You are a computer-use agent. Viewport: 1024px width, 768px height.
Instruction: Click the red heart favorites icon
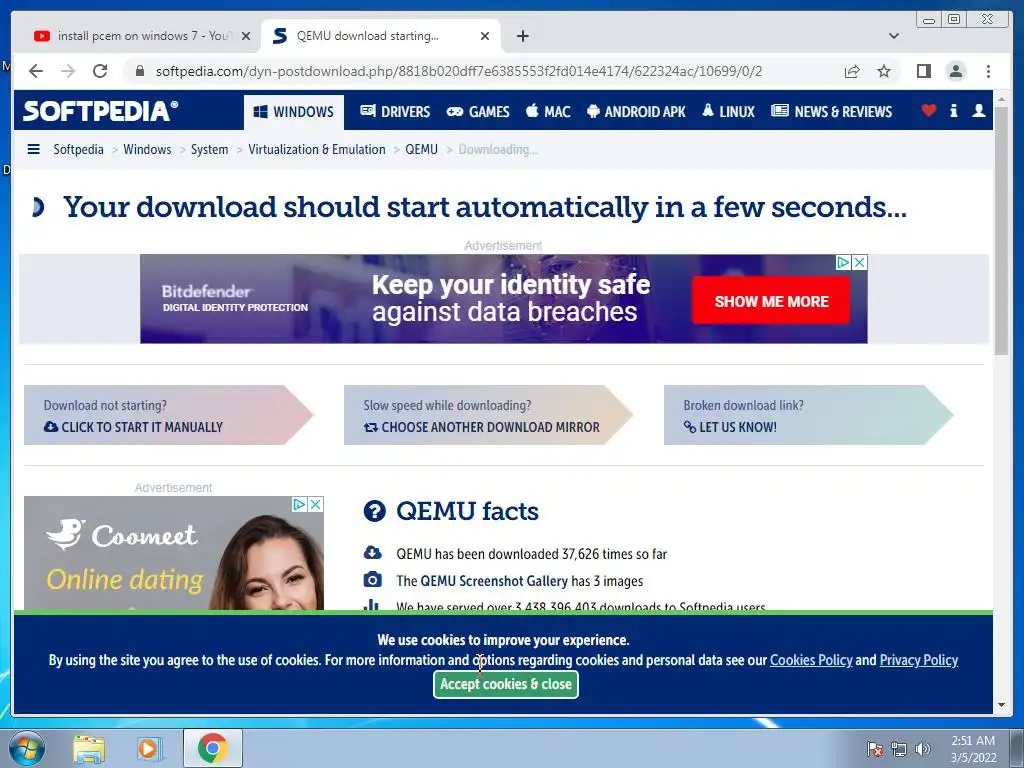tap(929, 110)
